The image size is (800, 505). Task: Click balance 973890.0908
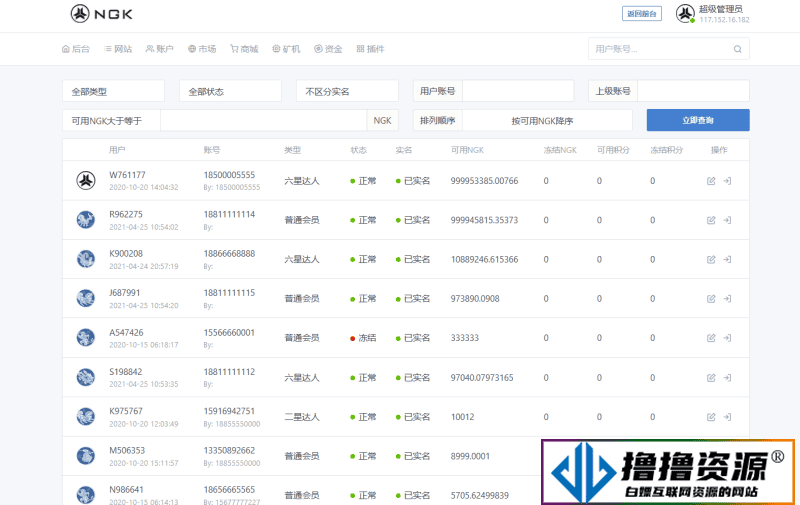474,299
